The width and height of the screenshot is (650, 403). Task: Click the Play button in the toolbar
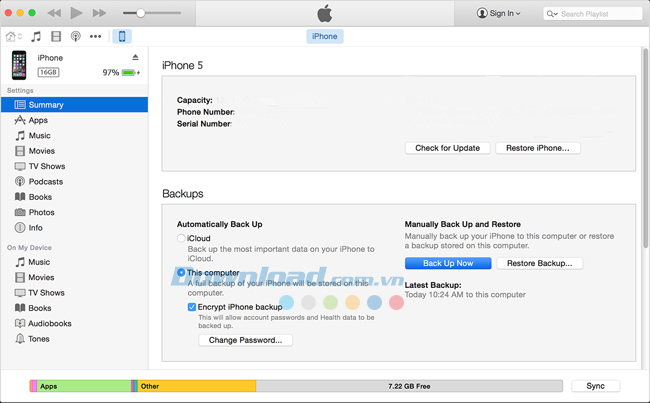tap(75, 13)
